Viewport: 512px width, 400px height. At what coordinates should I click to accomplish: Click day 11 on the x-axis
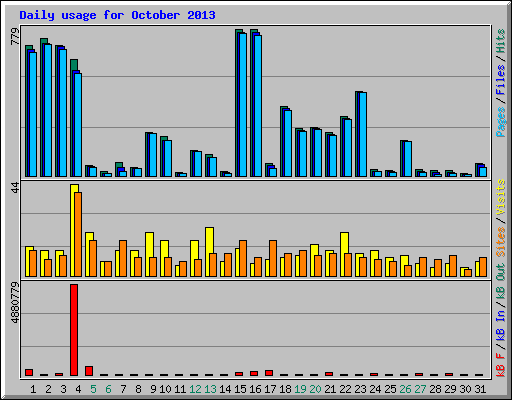click(180, 389)
